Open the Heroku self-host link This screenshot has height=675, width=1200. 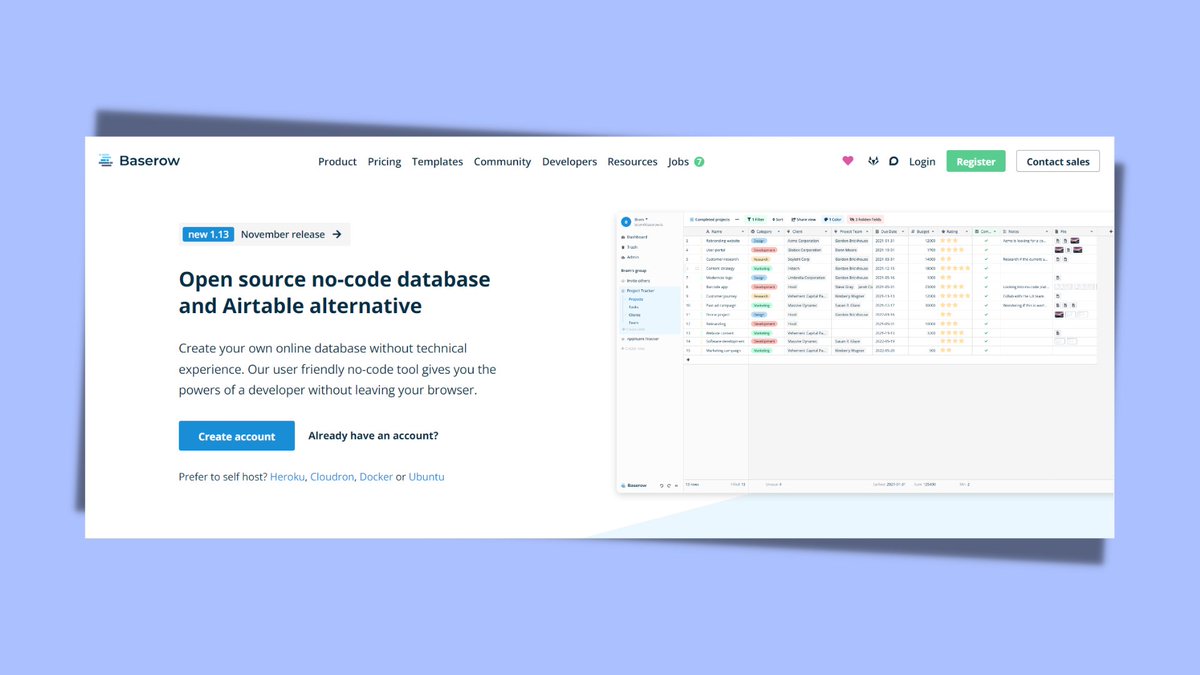click(287, 477)
